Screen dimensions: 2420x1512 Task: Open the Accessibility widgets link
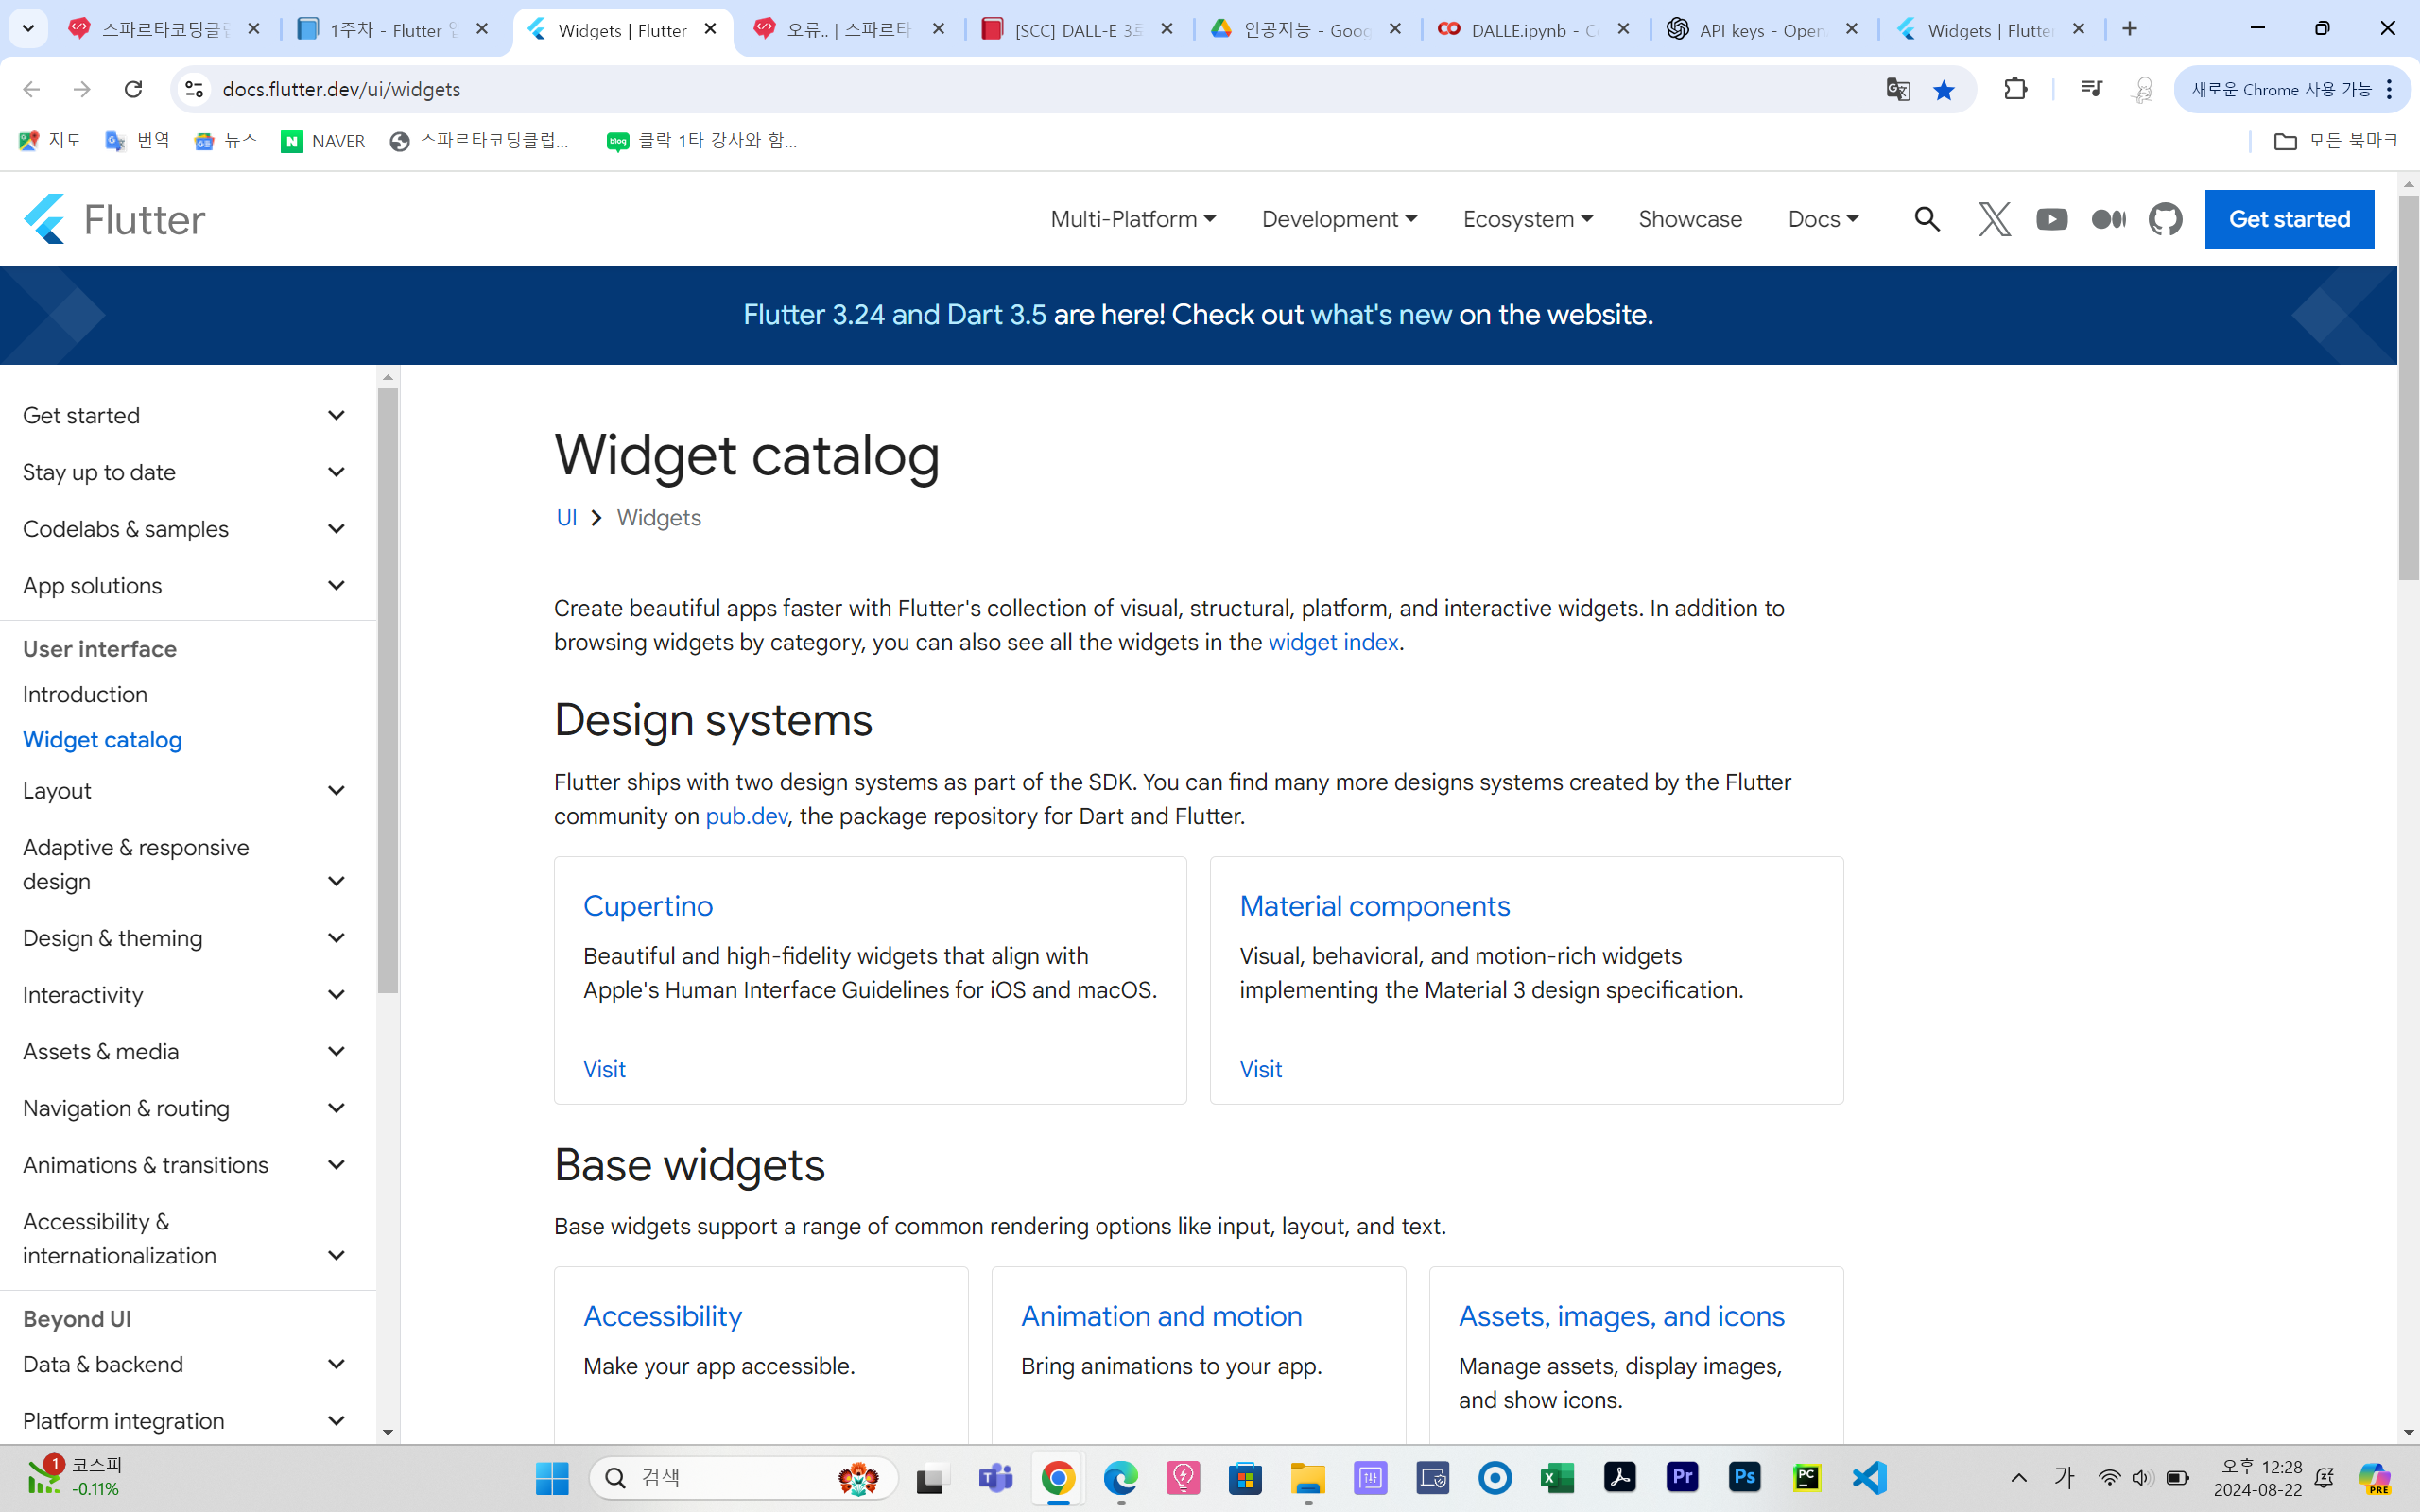point(662,1316)
